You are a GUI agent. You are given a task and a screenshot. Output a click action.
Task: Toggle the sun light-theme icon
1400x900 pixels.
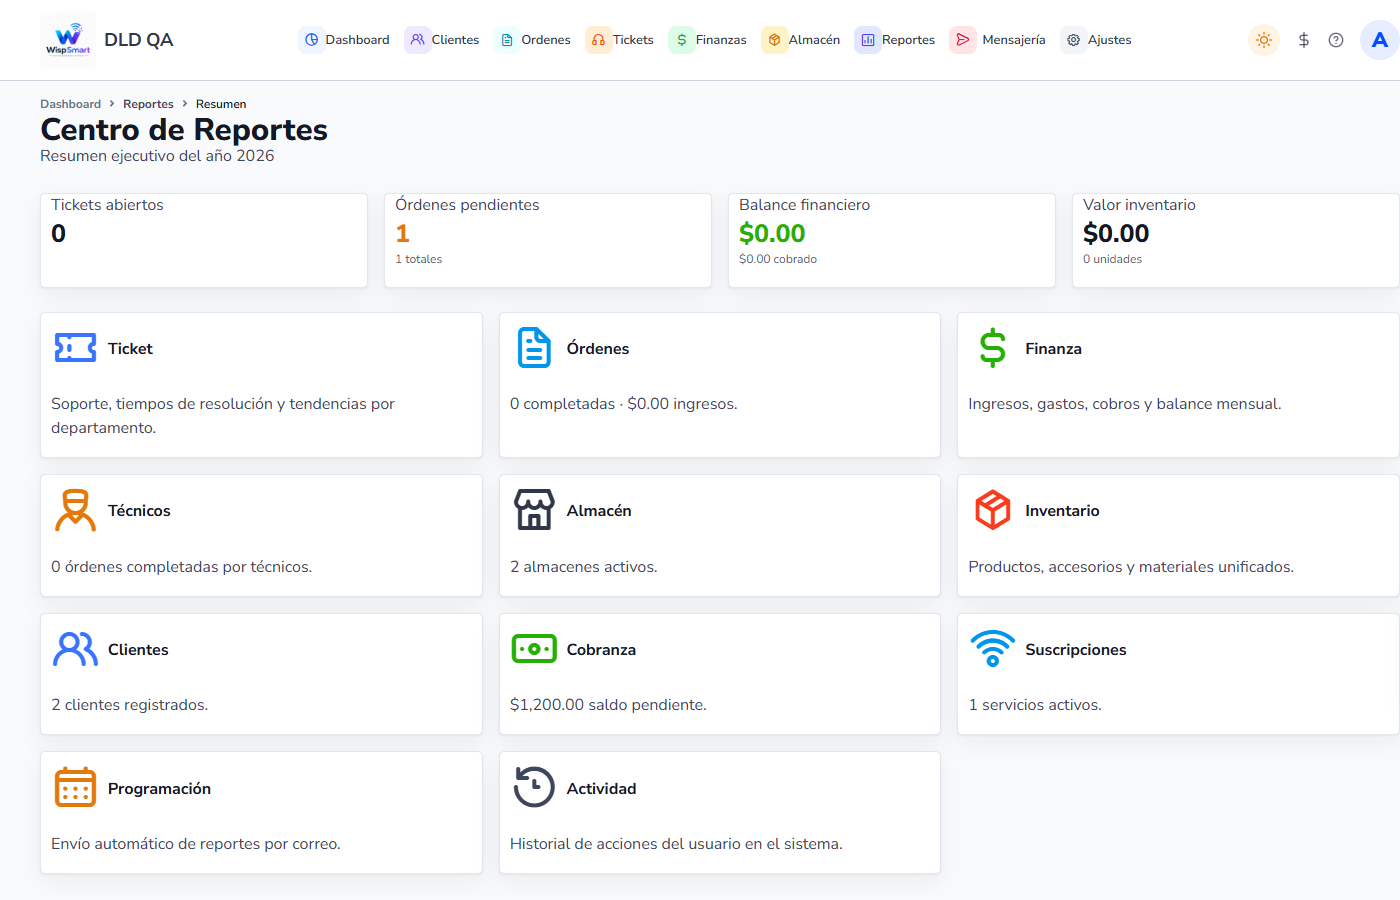tap(1264, 40)
